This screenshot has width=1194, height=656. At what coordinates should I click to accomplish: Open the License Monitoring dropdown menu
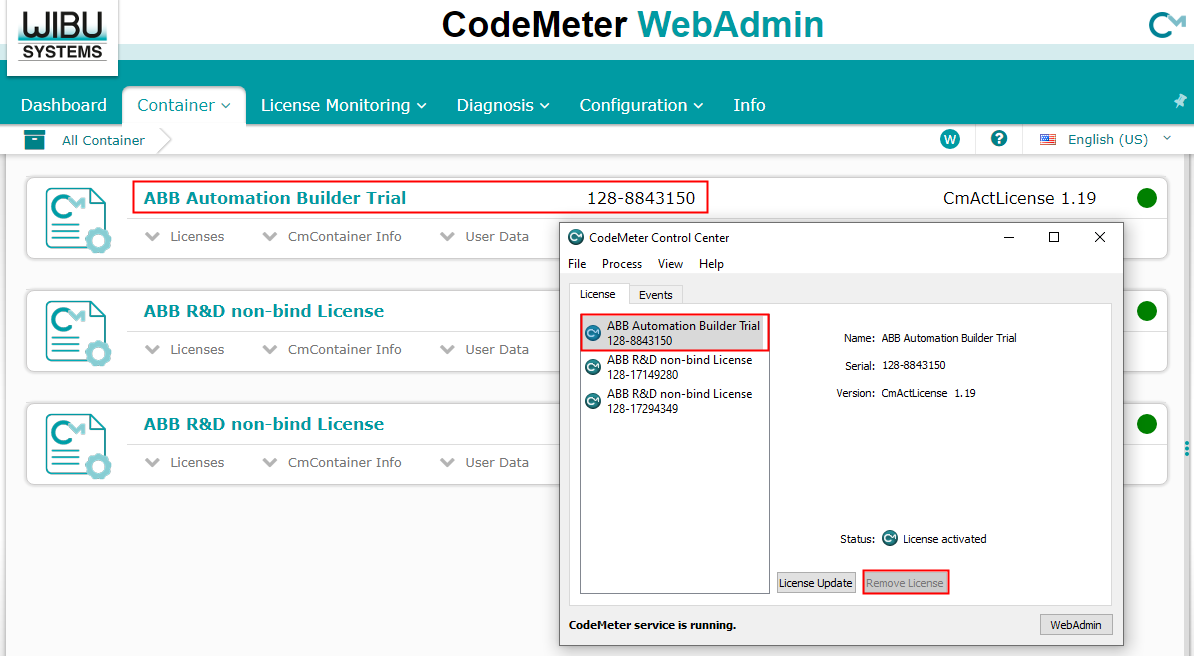(x=343, y=105)
